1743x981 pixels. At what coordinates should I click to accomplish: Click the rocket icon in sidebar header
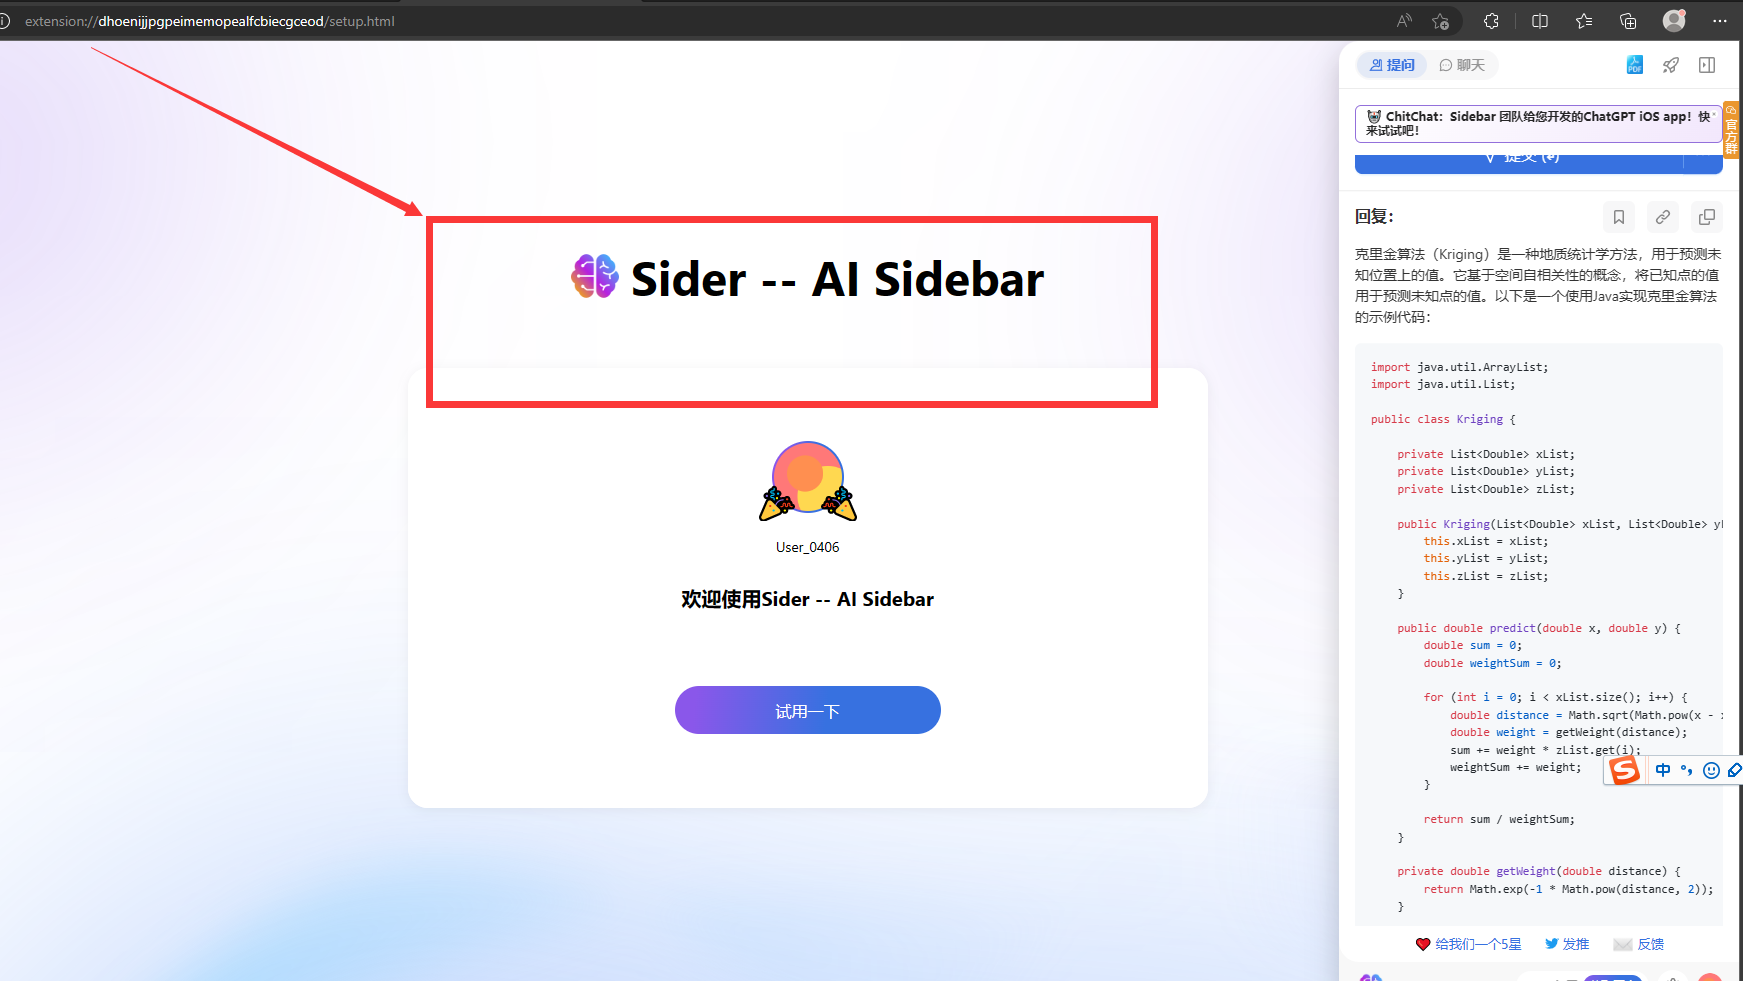(1671, 65)
